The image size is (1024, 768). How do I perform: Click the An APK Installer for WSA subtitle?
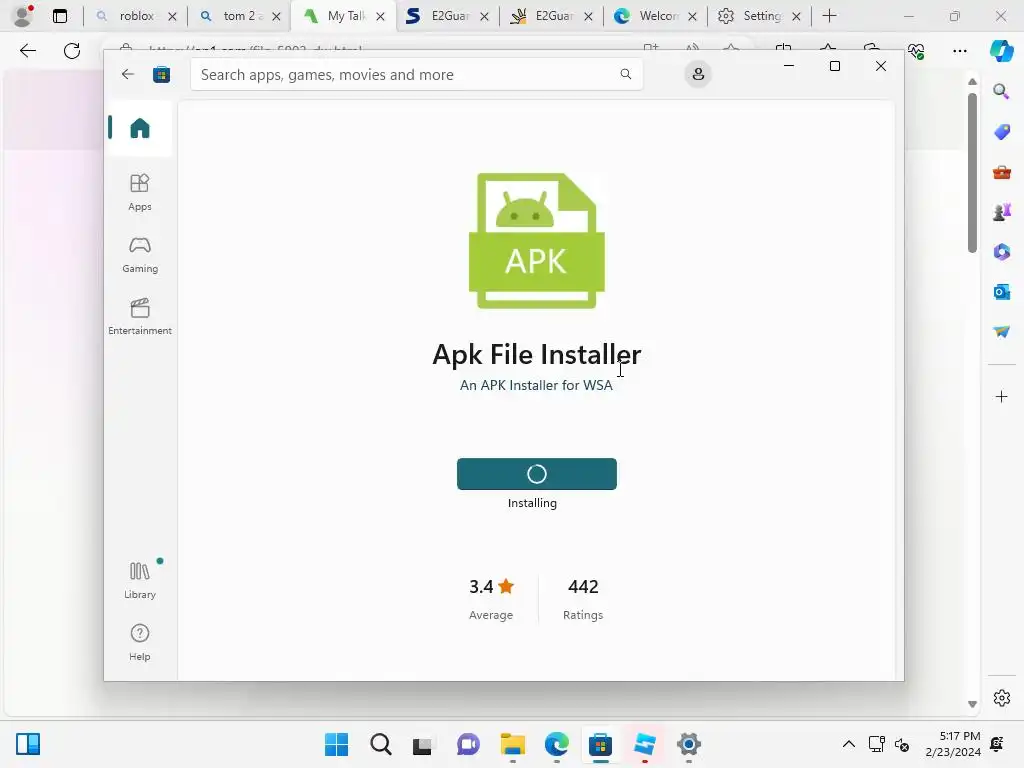point(536,385)
